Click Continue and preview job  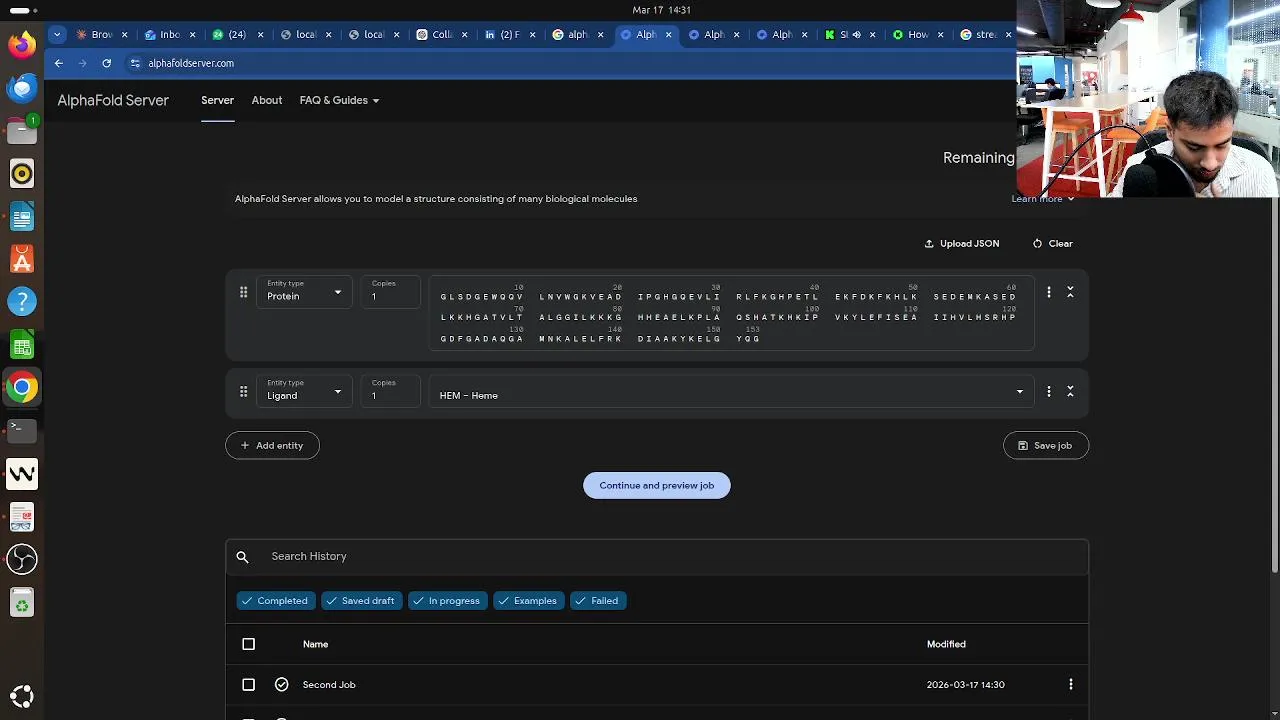657,485
